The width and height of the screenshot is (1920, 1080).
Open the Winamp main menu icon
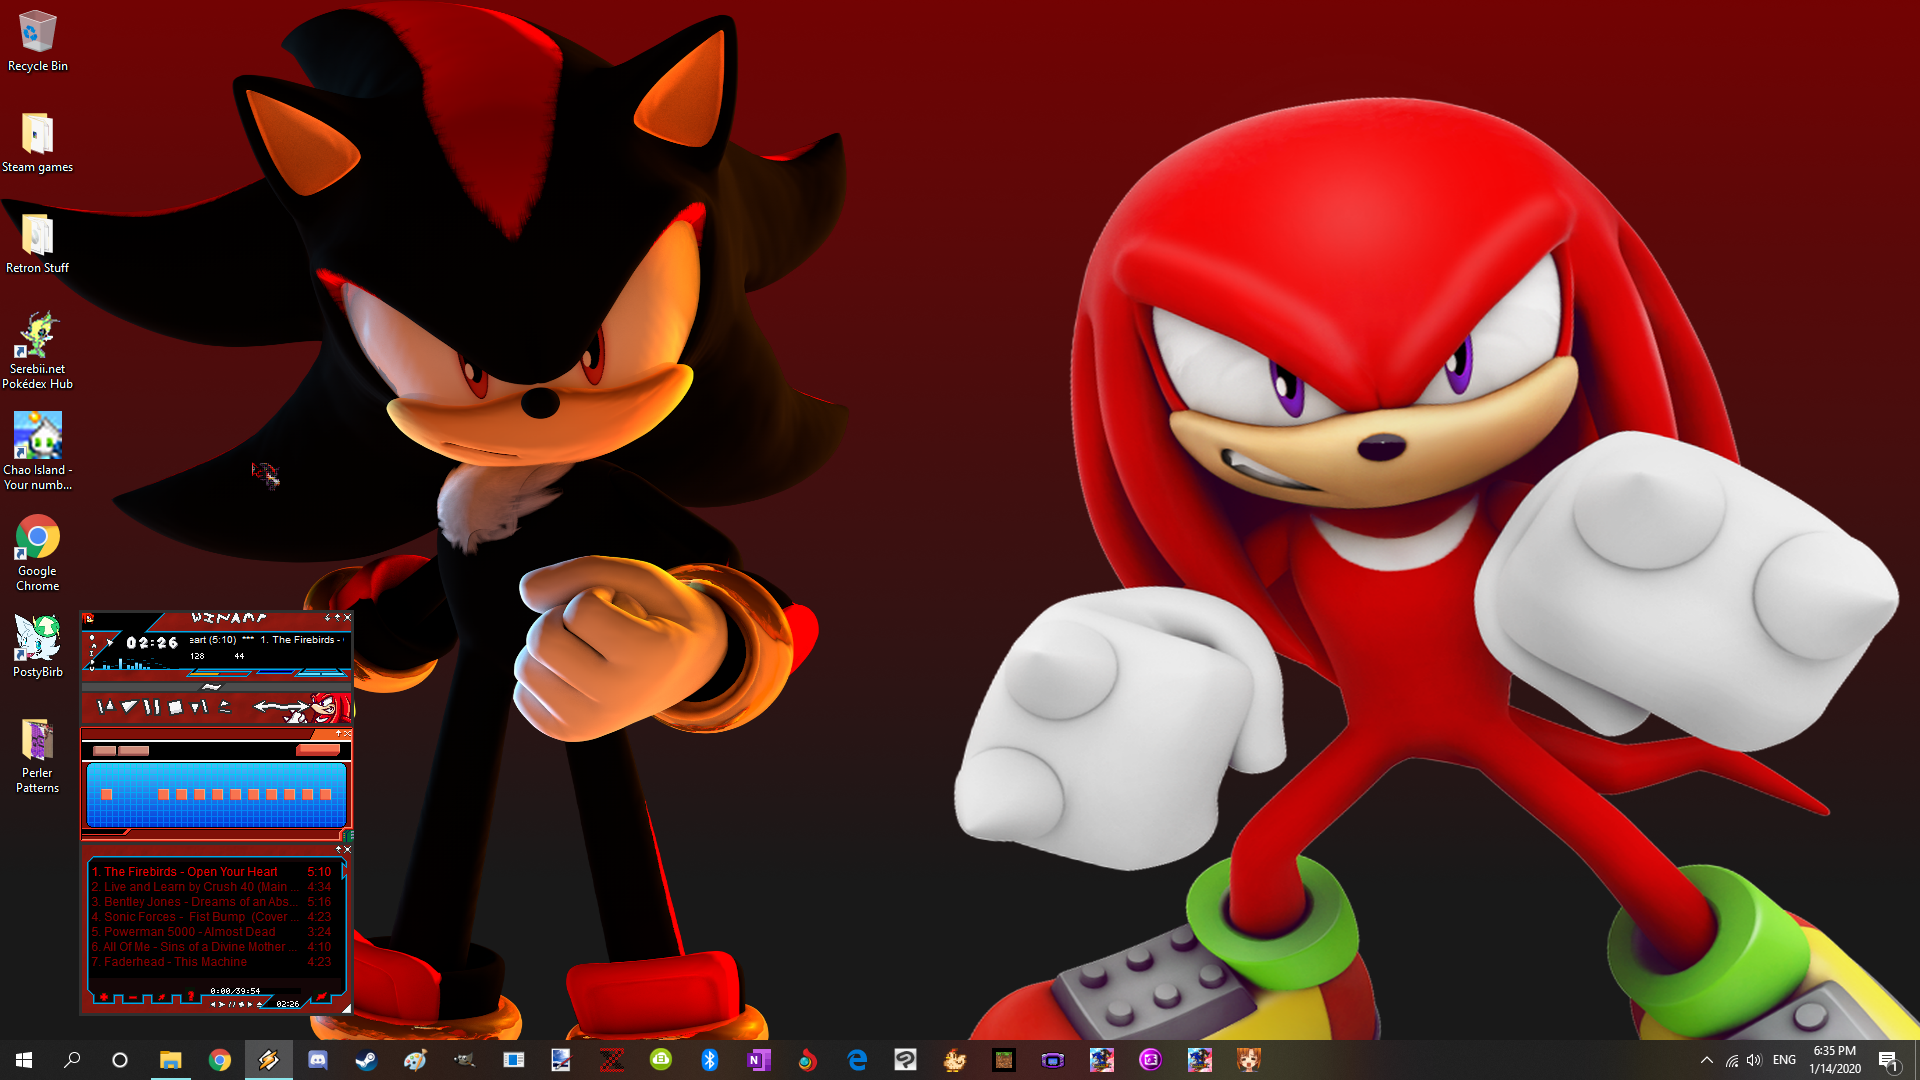[x=88, y=618]
